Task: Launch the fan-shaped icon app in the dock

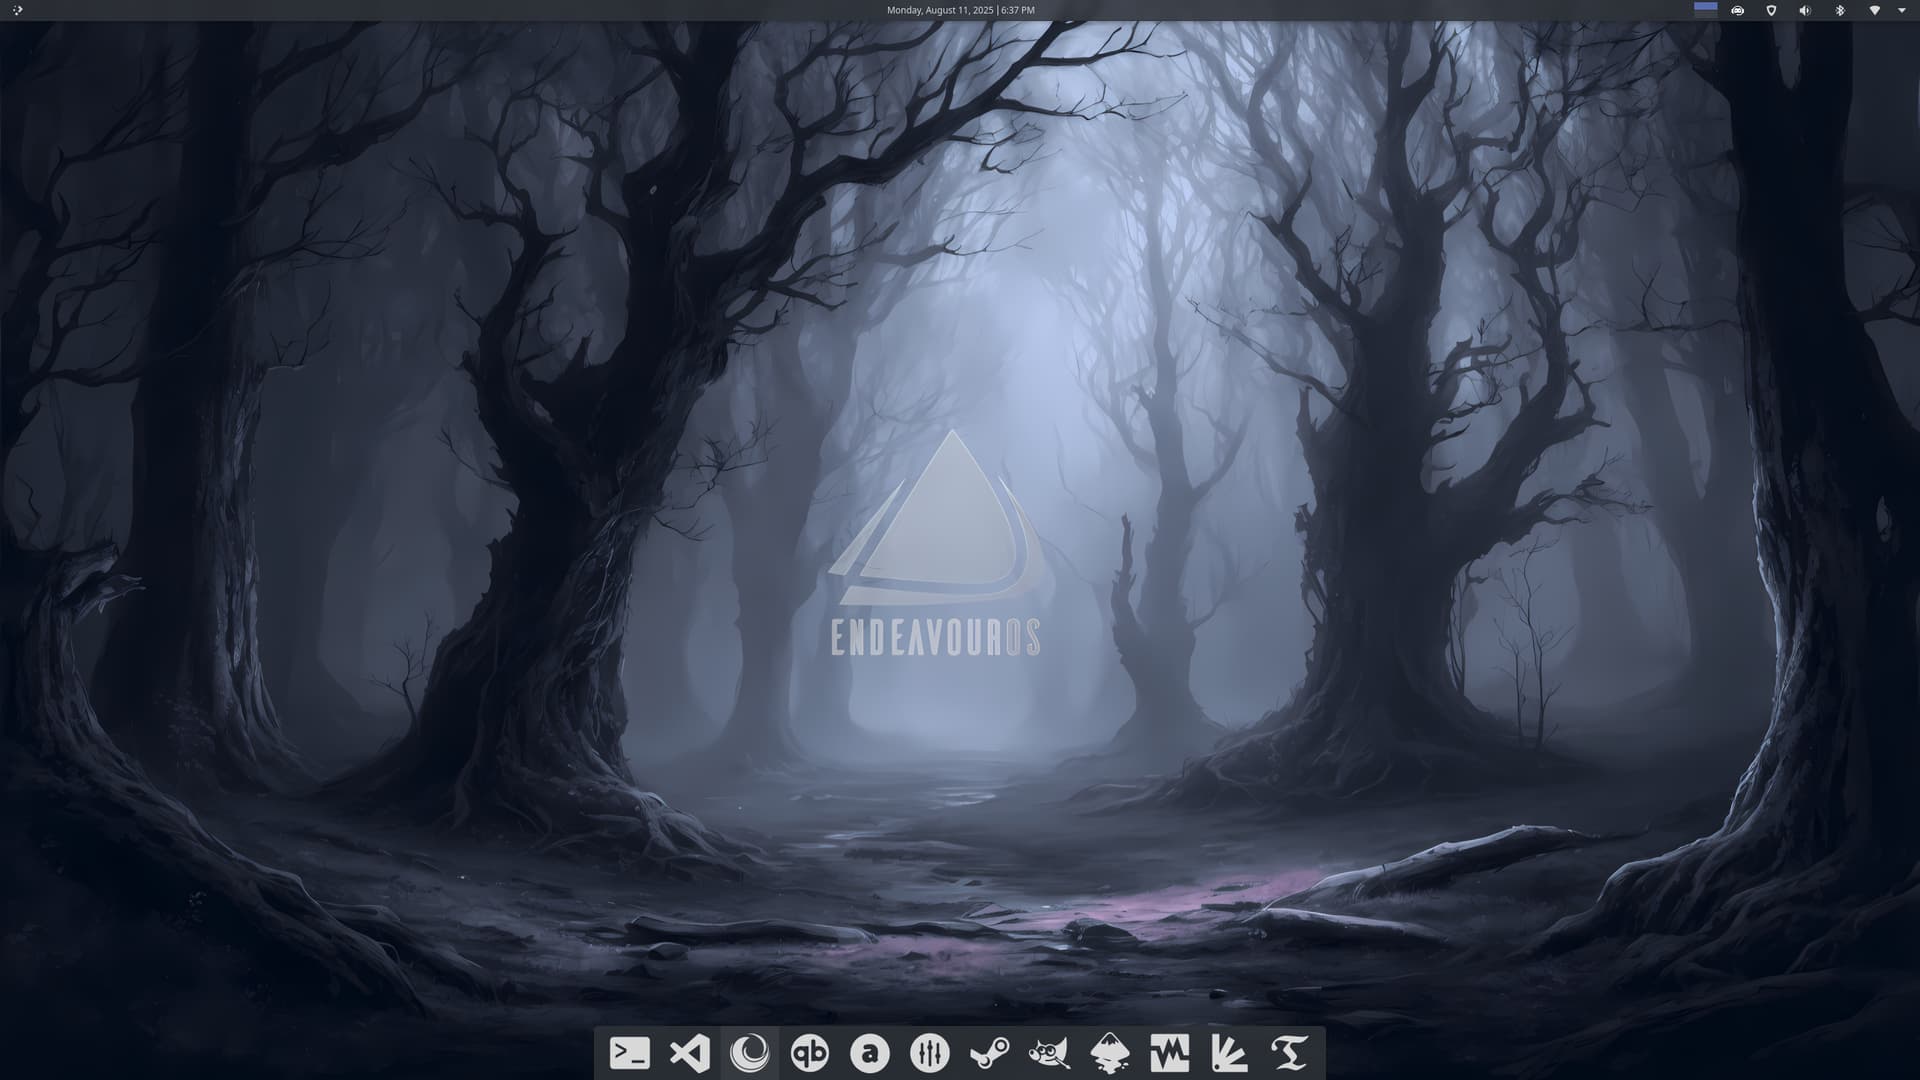Action: point(1229,1053)
